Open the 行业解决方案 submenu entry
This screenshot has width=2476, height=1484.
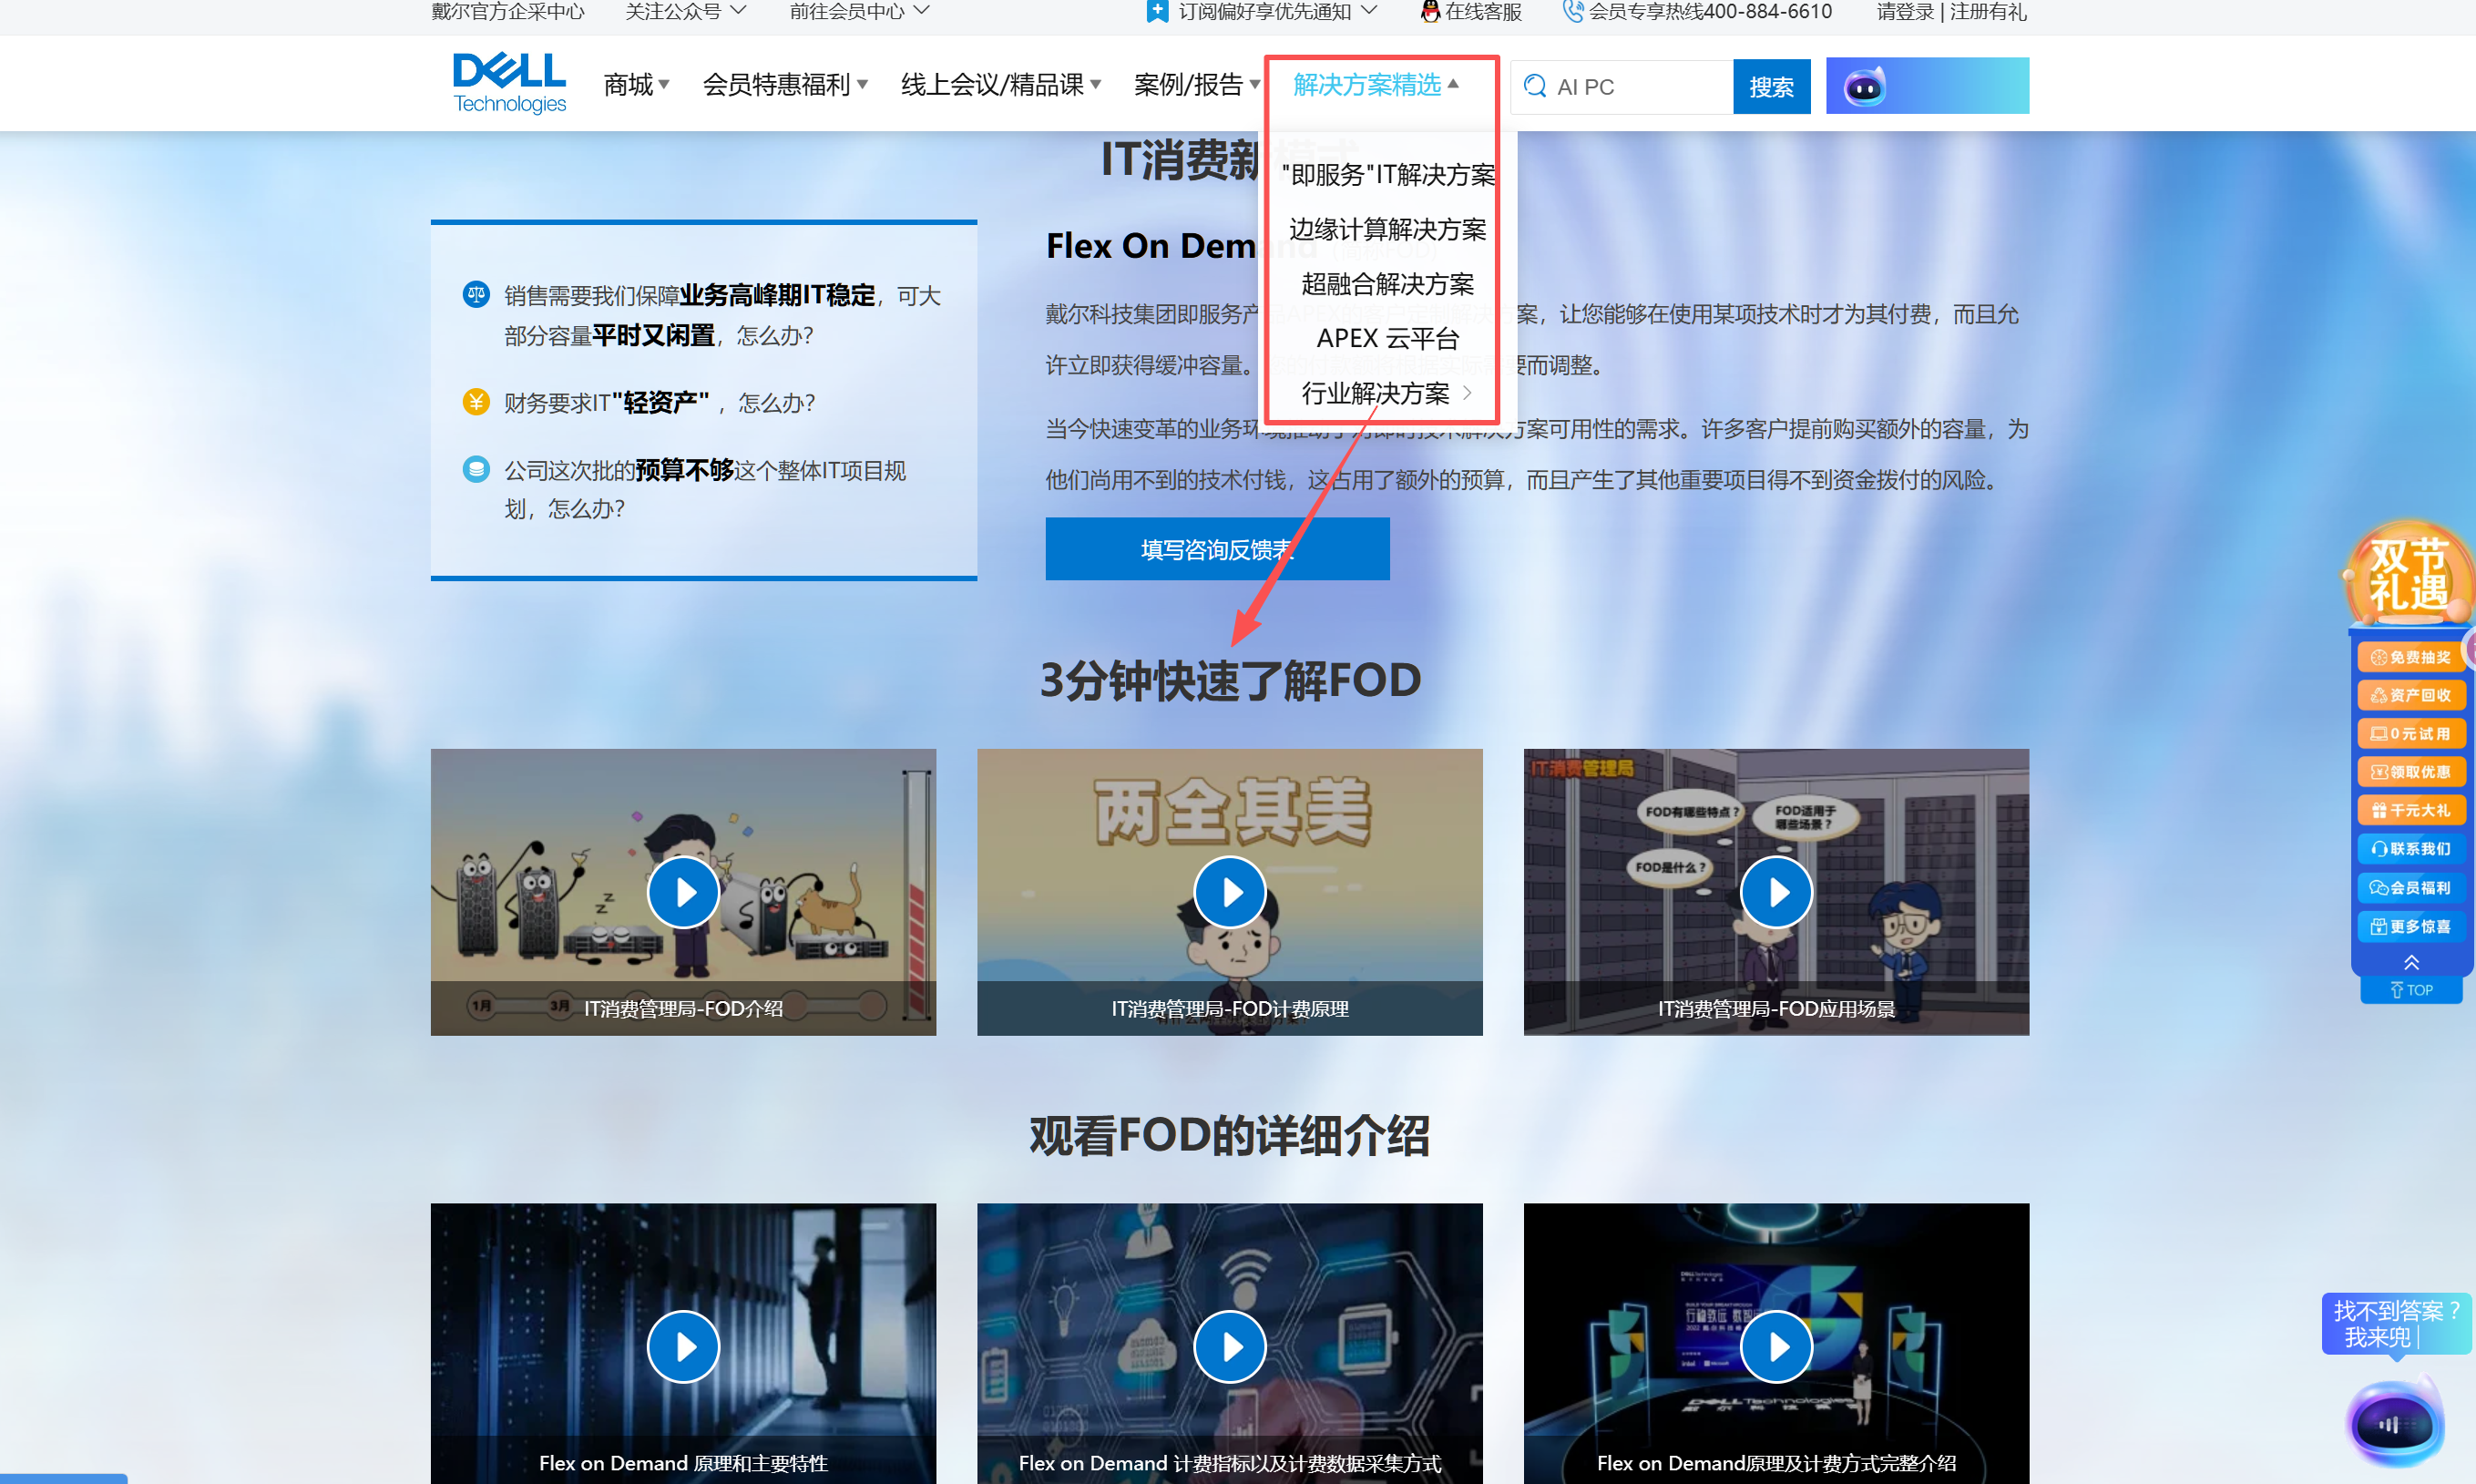(1388, 393)
